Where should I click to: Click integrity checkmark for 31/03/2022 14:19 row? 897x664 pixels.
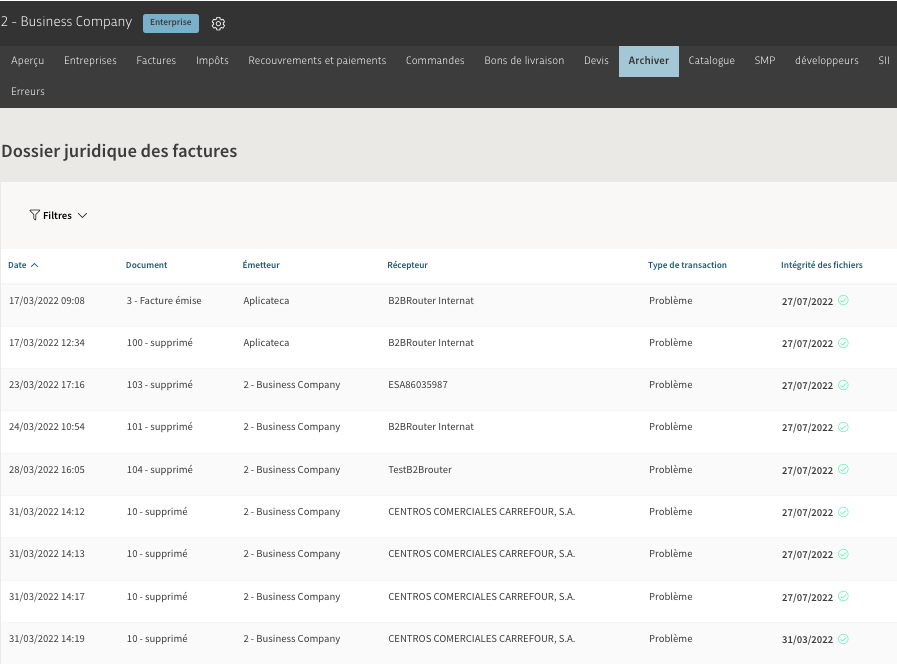coord(843,638)
